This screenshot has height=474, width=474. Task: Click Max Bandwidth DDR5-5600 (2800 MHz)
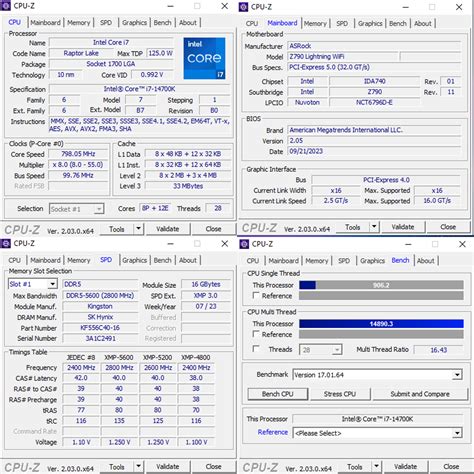click(x=100, y=295)
